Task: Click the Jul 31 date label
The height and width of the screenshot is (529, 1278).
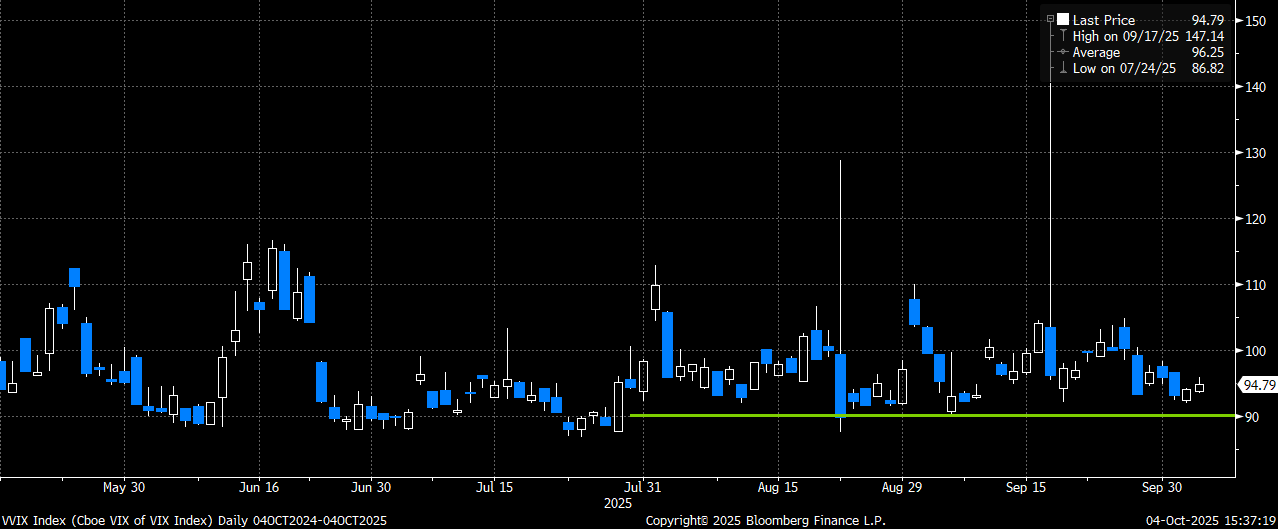Action: (x=644, y=487)
